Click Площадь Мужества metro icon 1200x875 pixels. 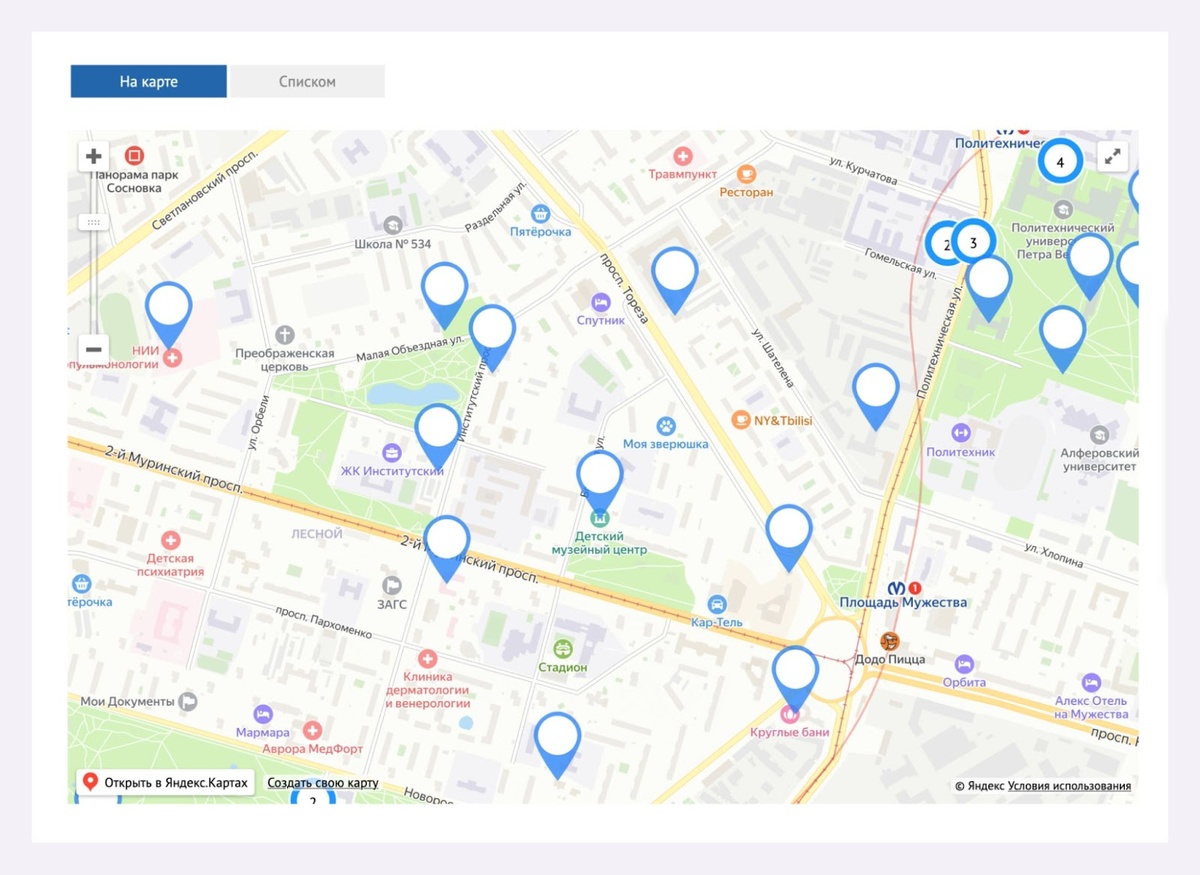[x=897, y=587]
